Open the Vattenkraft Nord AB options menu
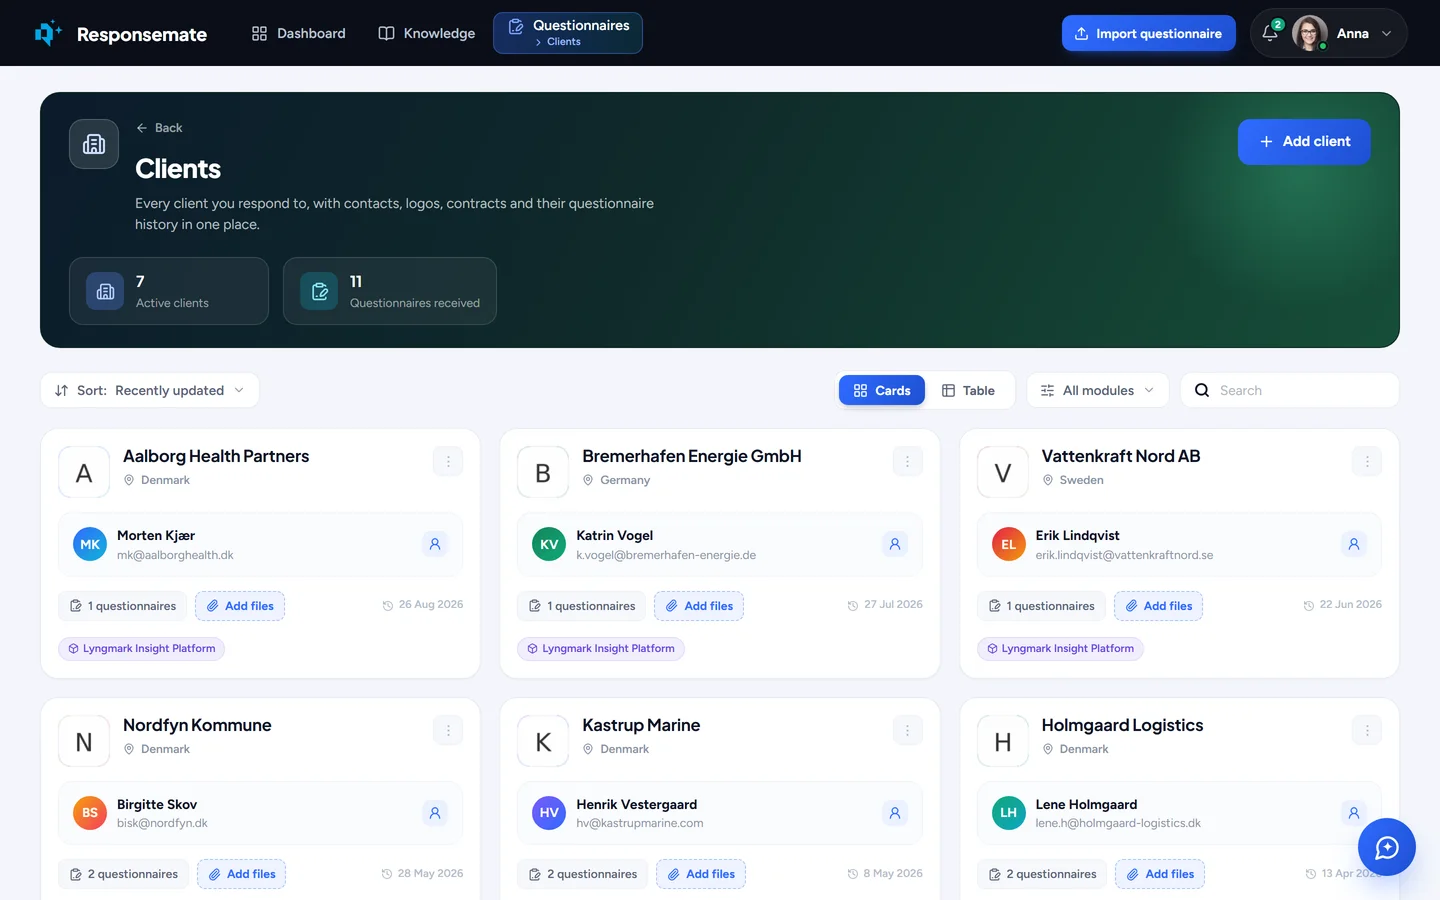Screen dimensions: 1440x900 (x=1367, y=462)
